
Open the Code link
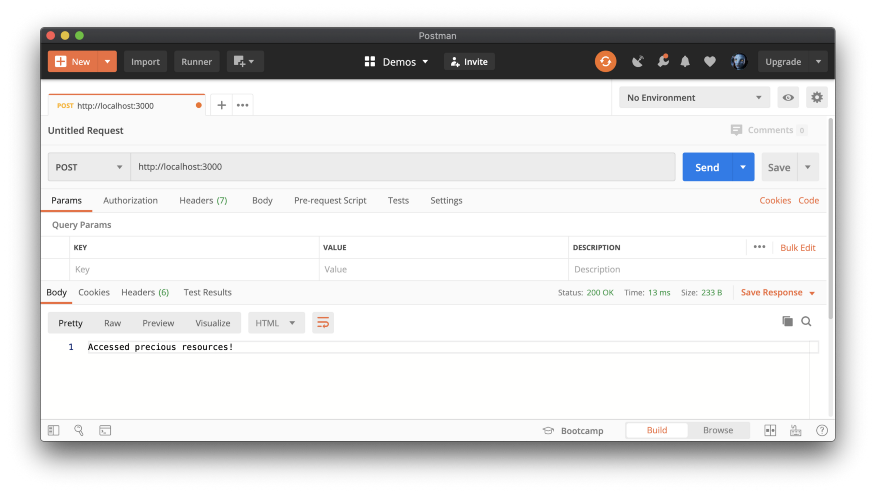(x=809, y=200)
